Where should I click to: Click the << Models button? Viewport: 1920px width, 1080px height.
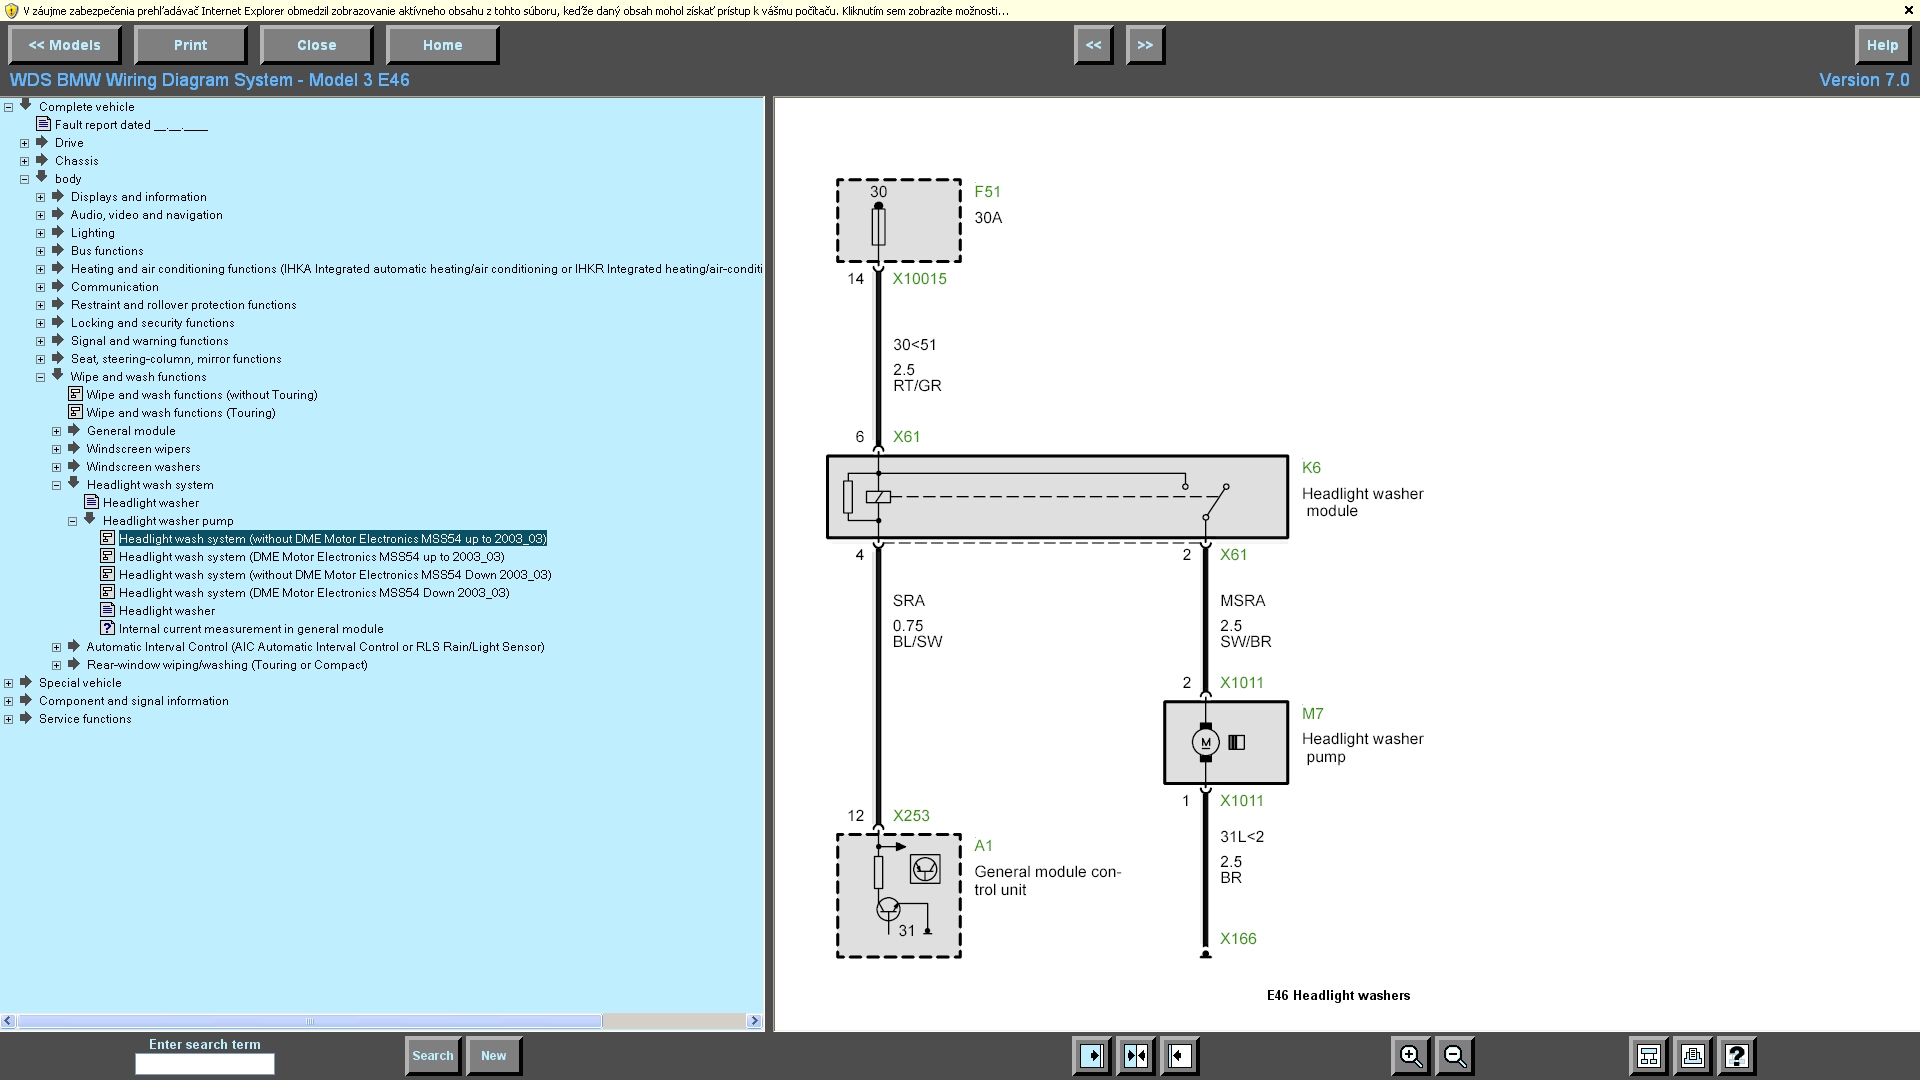65,45
